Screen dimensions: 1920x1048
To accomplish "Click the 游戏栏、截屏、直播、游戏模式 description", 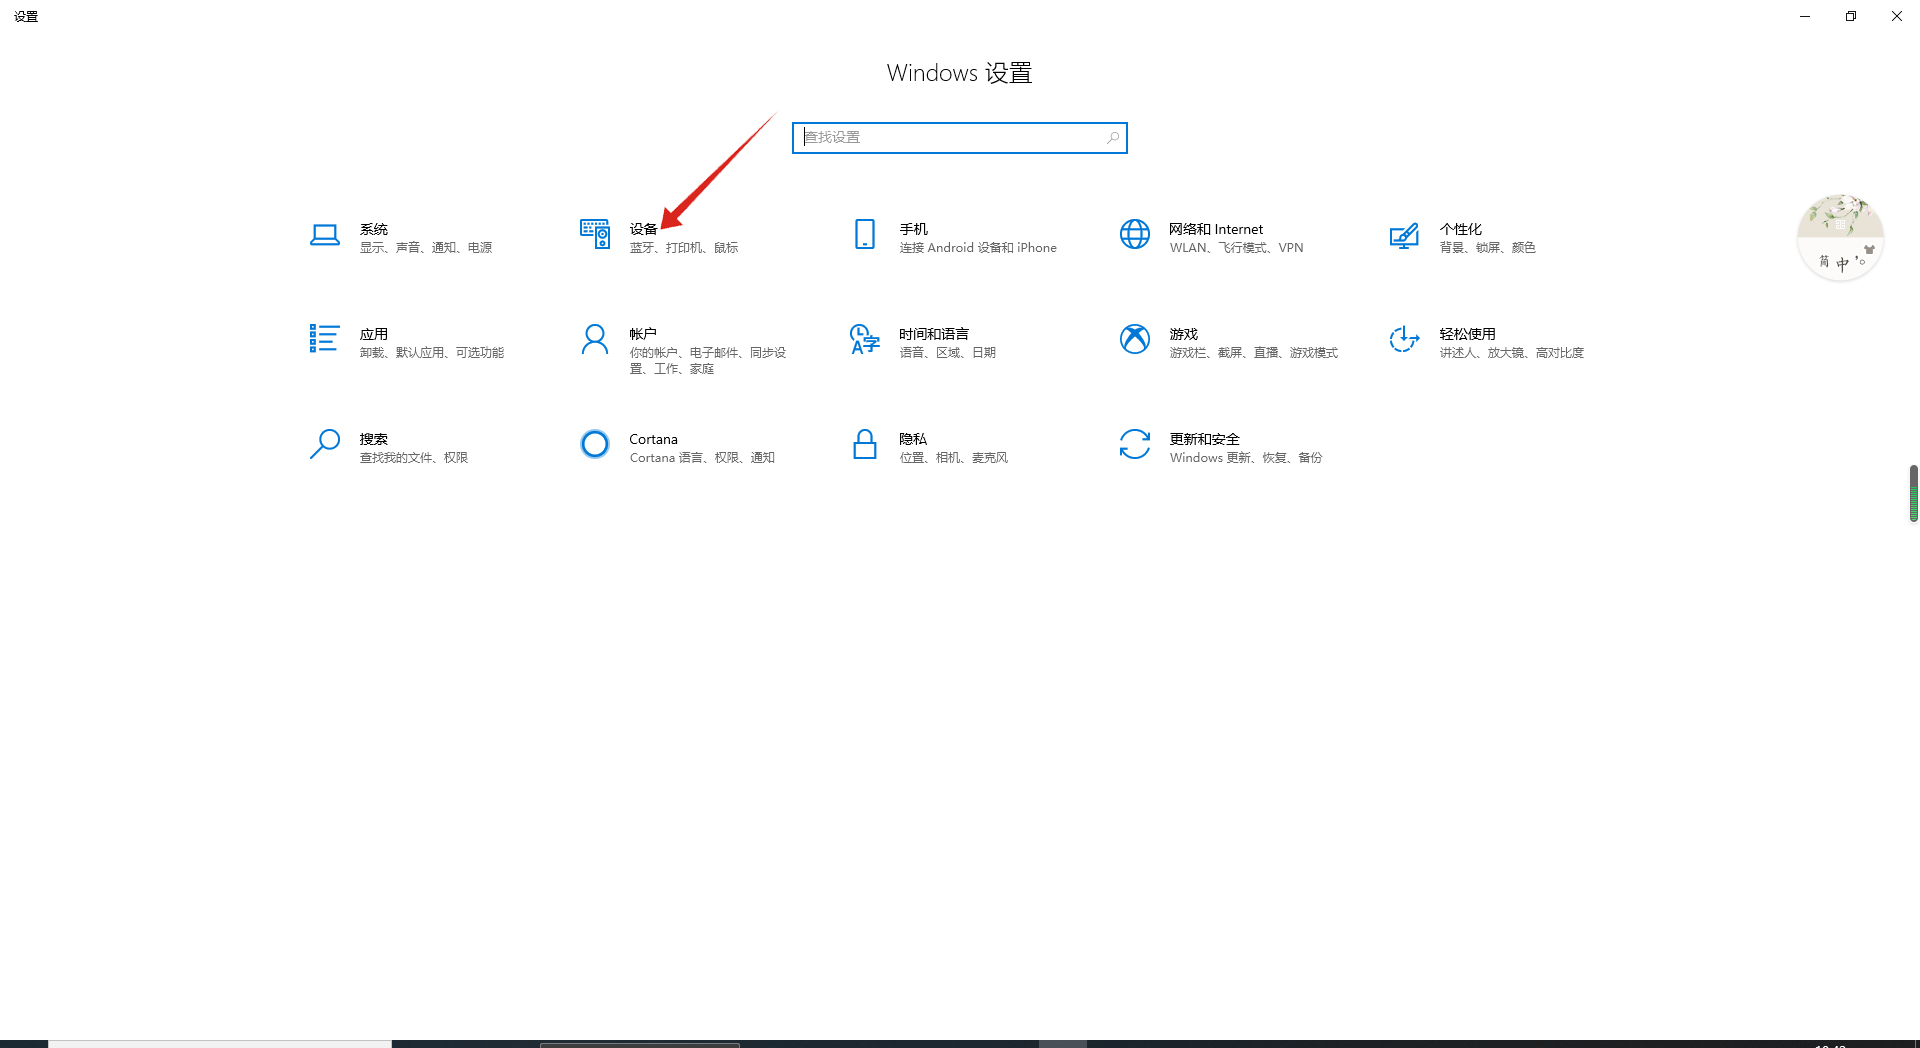I will coord(1254,353).
